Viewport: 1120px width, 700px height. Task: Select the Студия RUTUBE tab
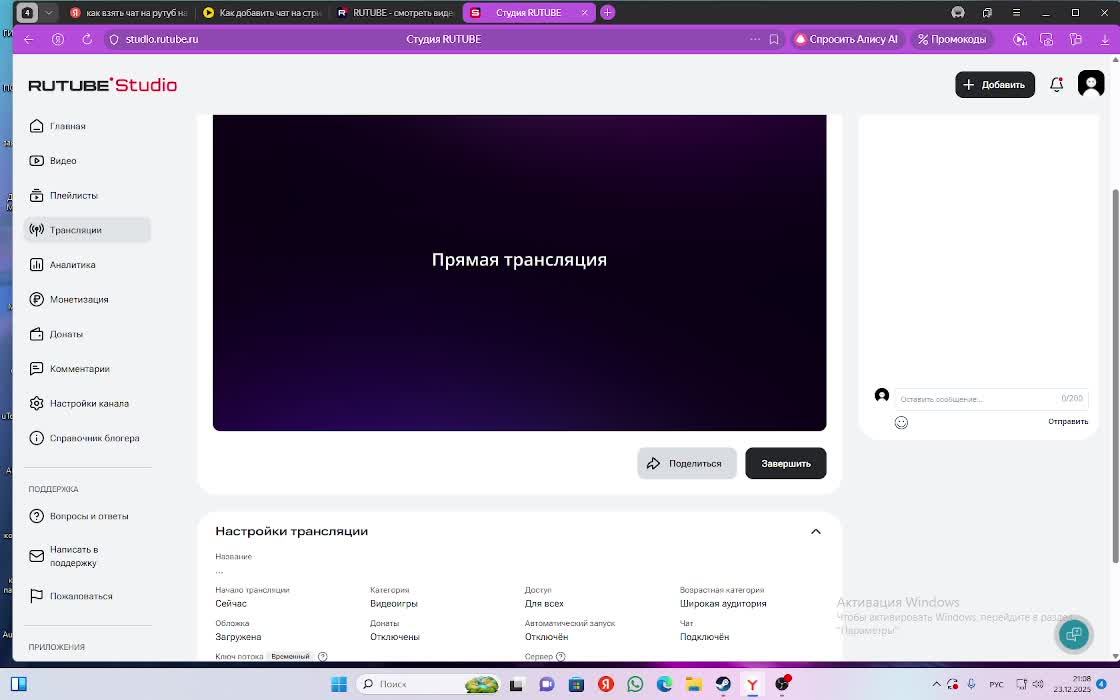pos(529,13)
